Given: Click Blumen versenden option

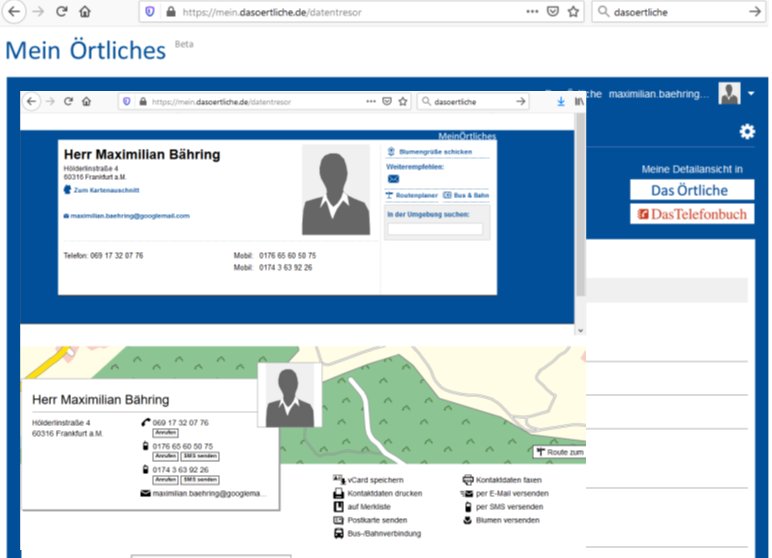Looking at the screenshot, I should (502, 520).
